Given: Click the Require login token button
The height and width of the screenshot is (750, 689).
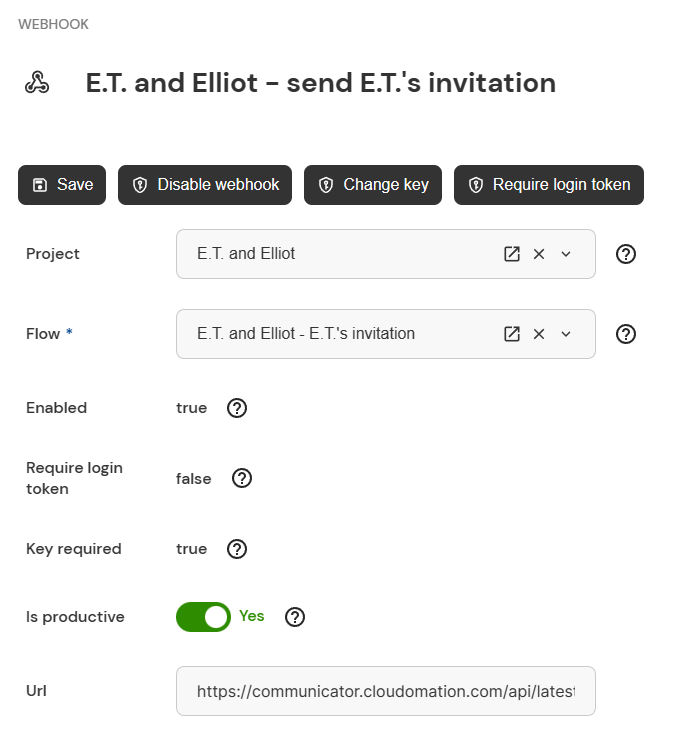Looking at the screenshot, I should tap(549, 185).
